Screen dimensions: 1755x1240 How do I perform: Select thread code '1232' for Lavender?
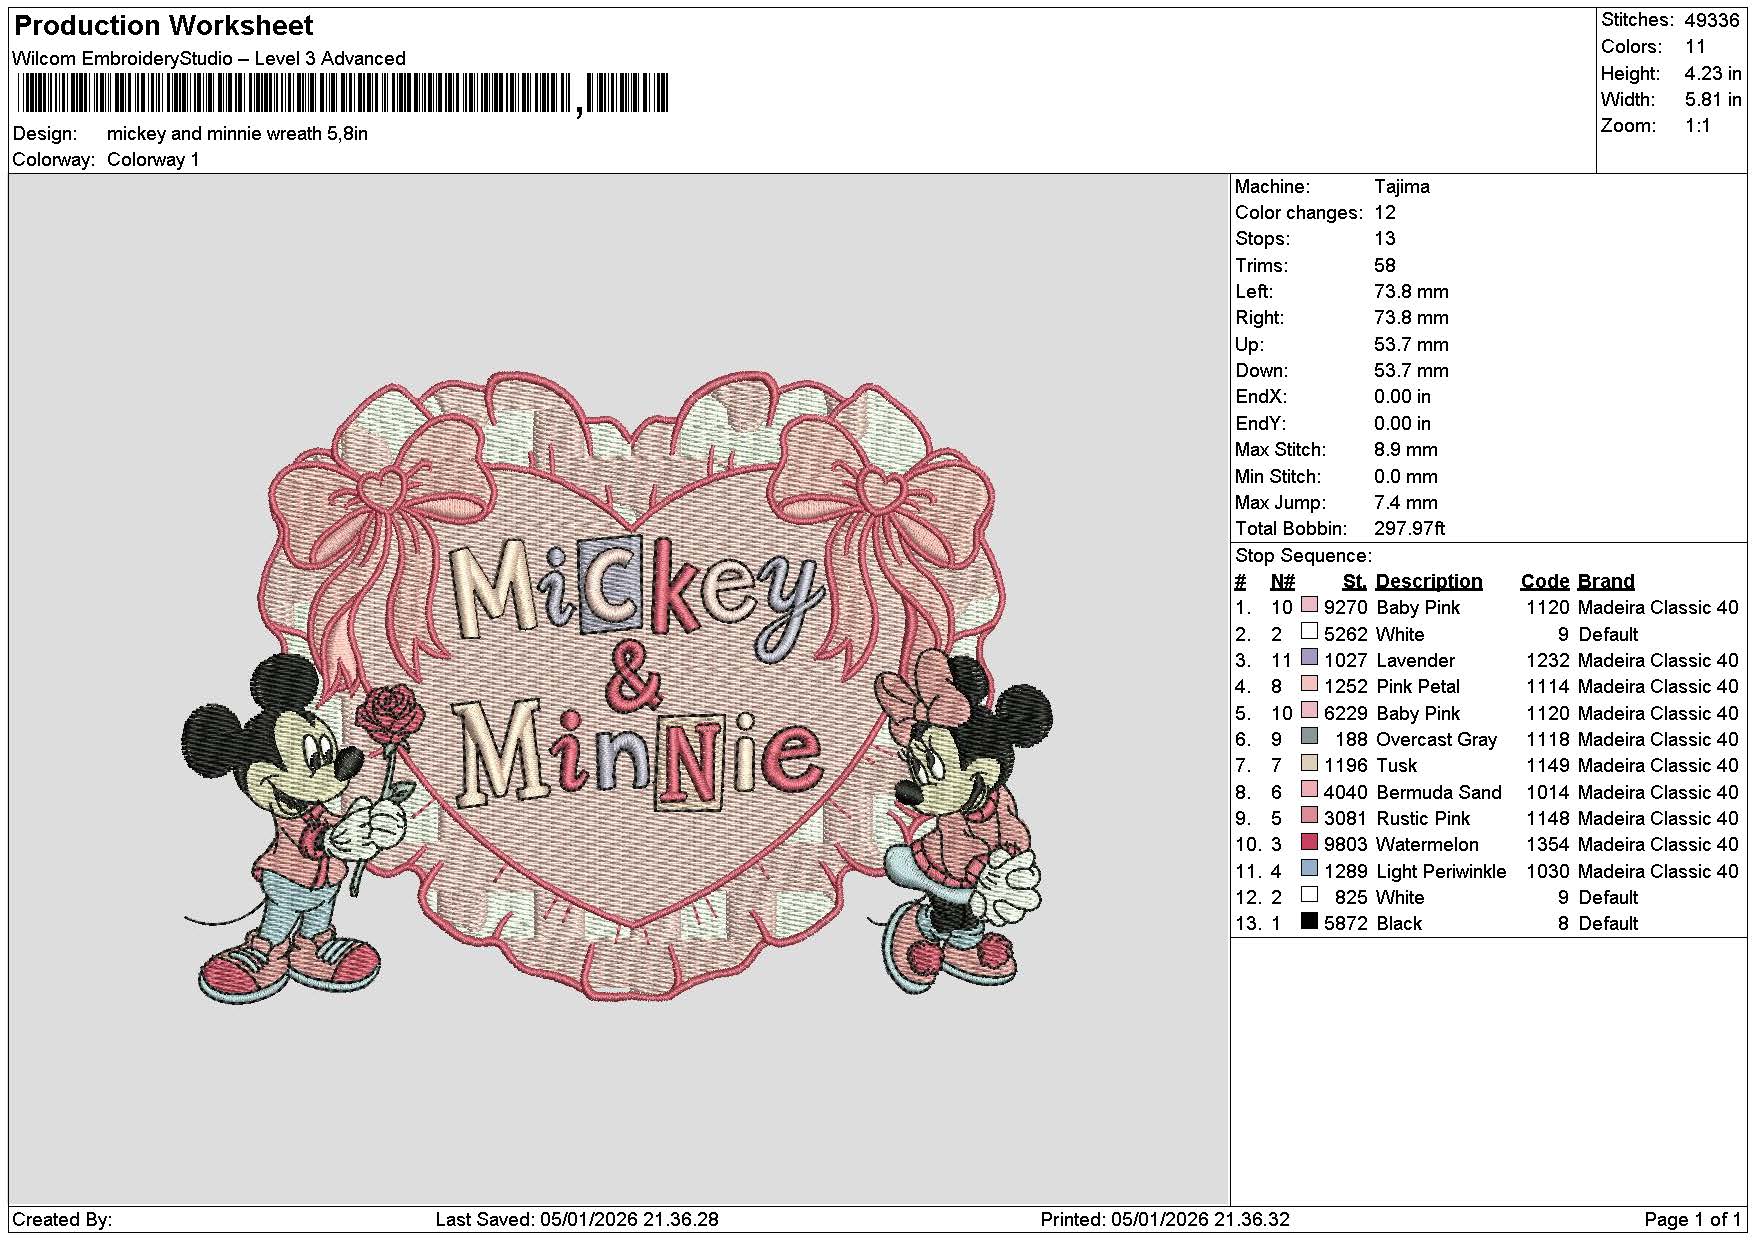pyautogui.click(x=1547, y=660)
